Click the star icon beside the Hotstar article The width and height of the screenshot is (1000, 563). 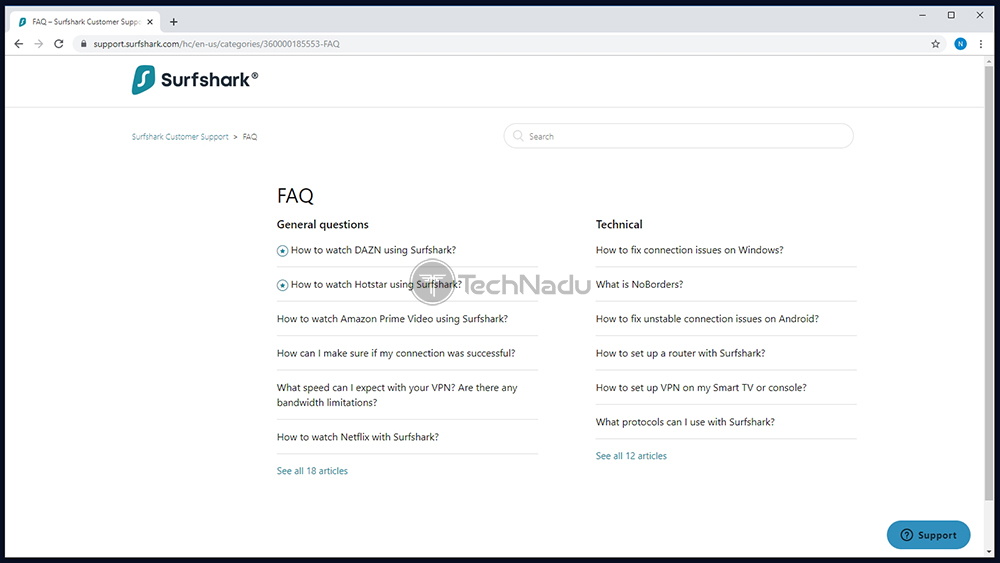[282, 285]
